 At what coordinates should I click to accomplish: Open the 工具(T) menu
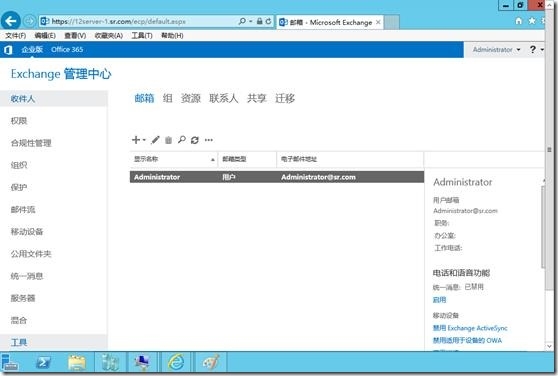pyautogui.click(x=142, y=36)
